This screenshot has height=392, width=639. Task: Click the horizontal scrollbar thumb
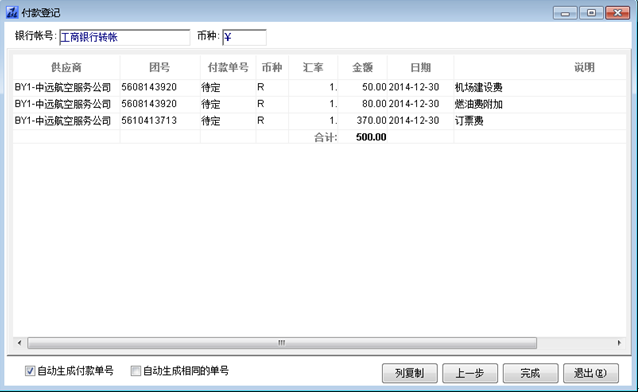(x=282, y=343)
